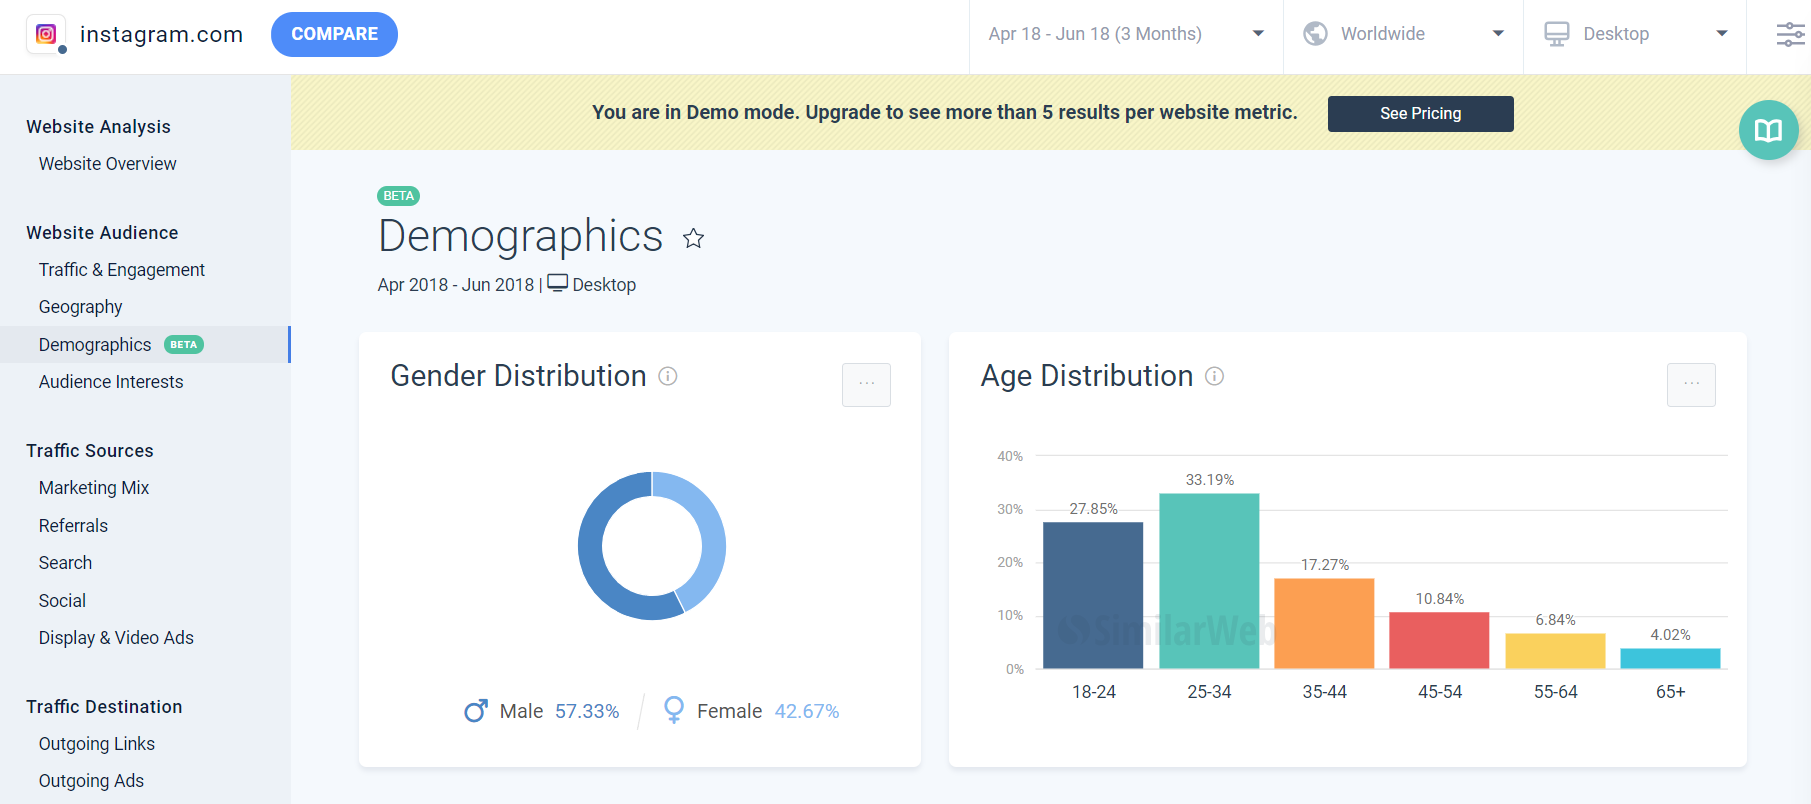Click the 4.02% bar label
Screen dimensions: 1811x804
1670,635
